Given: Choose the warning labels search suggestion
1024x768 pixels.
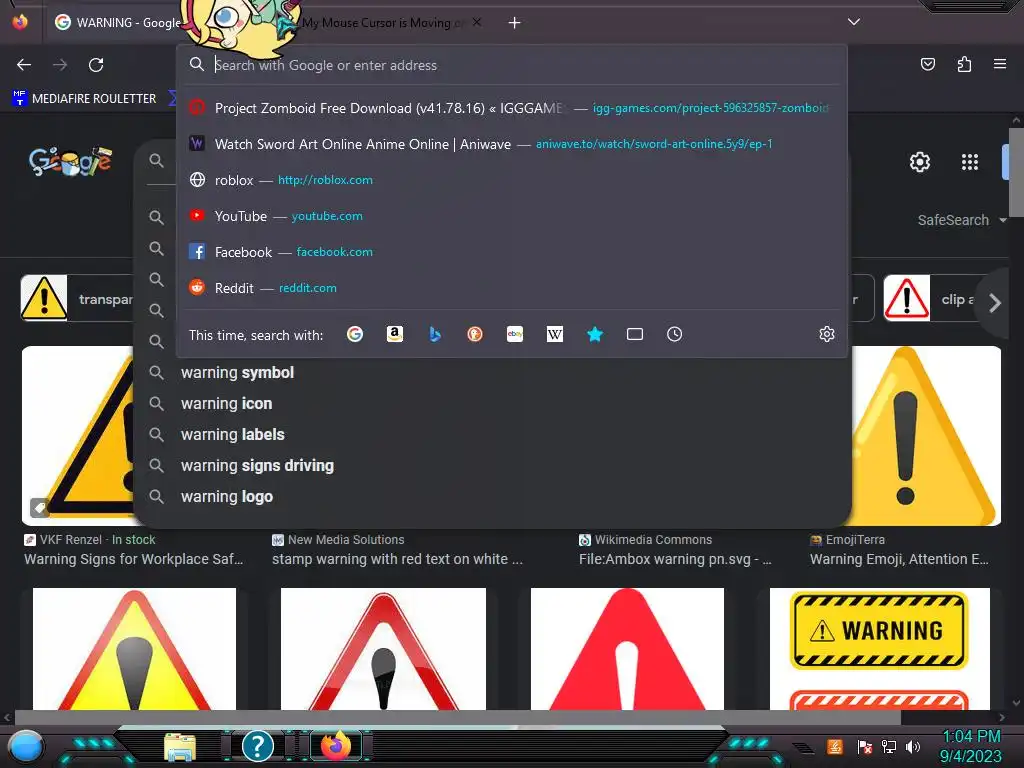Looking at the screenshot, I should click(232, 434).
